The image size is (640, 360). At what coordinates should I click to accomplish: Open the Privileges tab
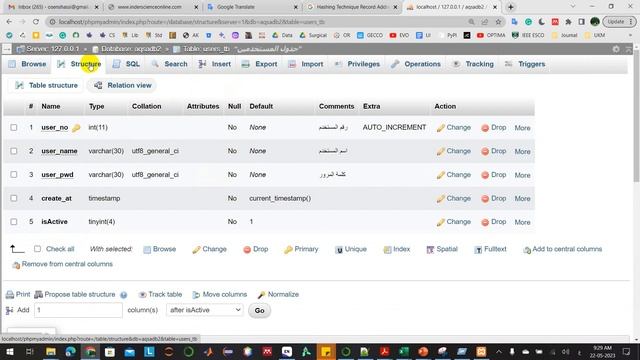coord(357,64)
